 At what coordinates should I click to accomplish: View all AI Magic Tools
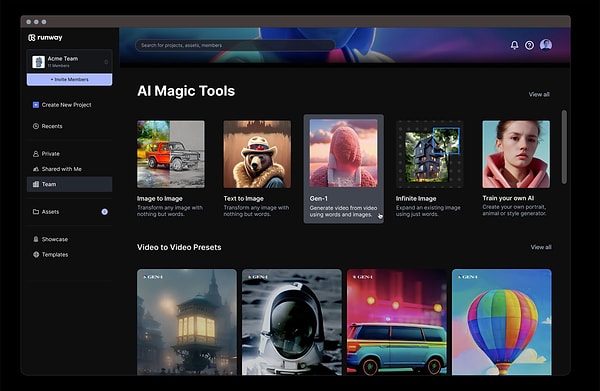pos(539,94)
